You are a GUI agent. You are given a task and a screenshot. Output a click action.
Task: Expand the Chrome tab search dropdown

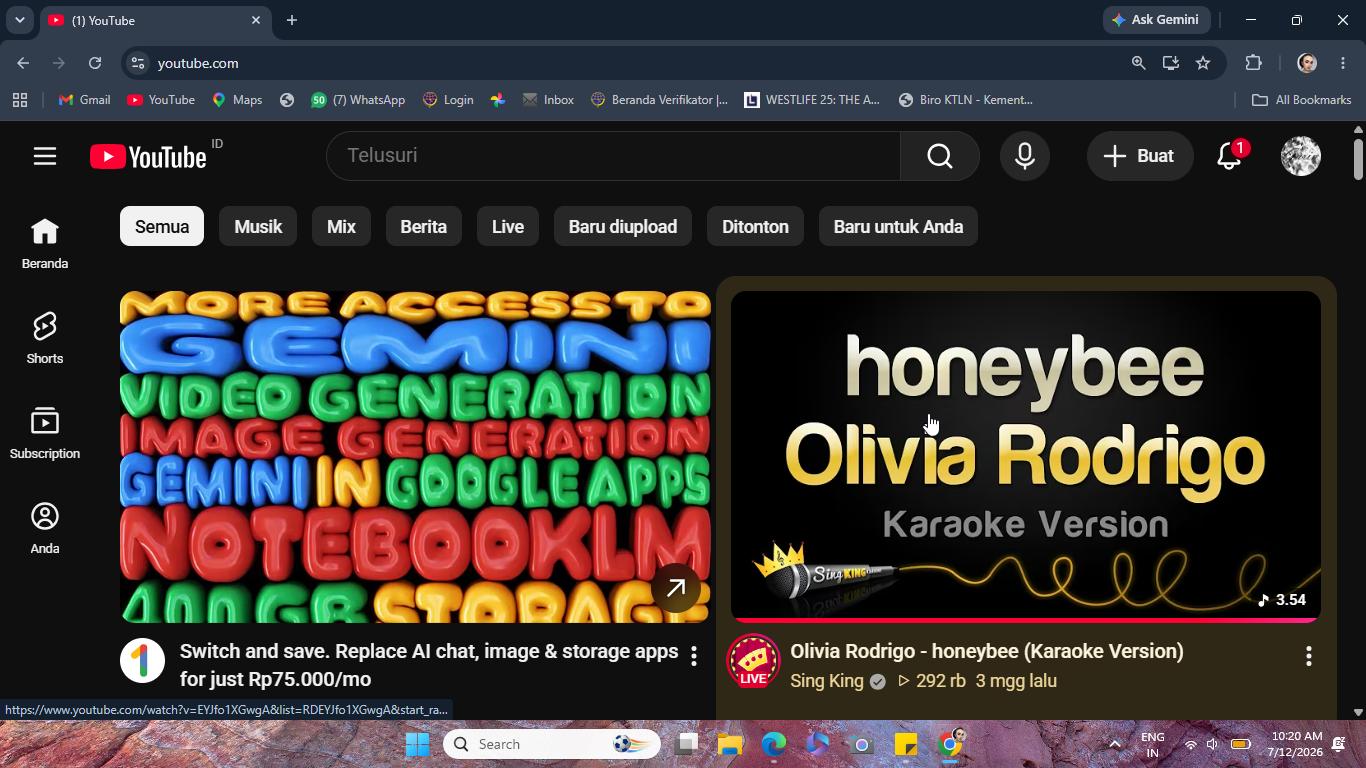pyautogui.click(x=19, y=20)
